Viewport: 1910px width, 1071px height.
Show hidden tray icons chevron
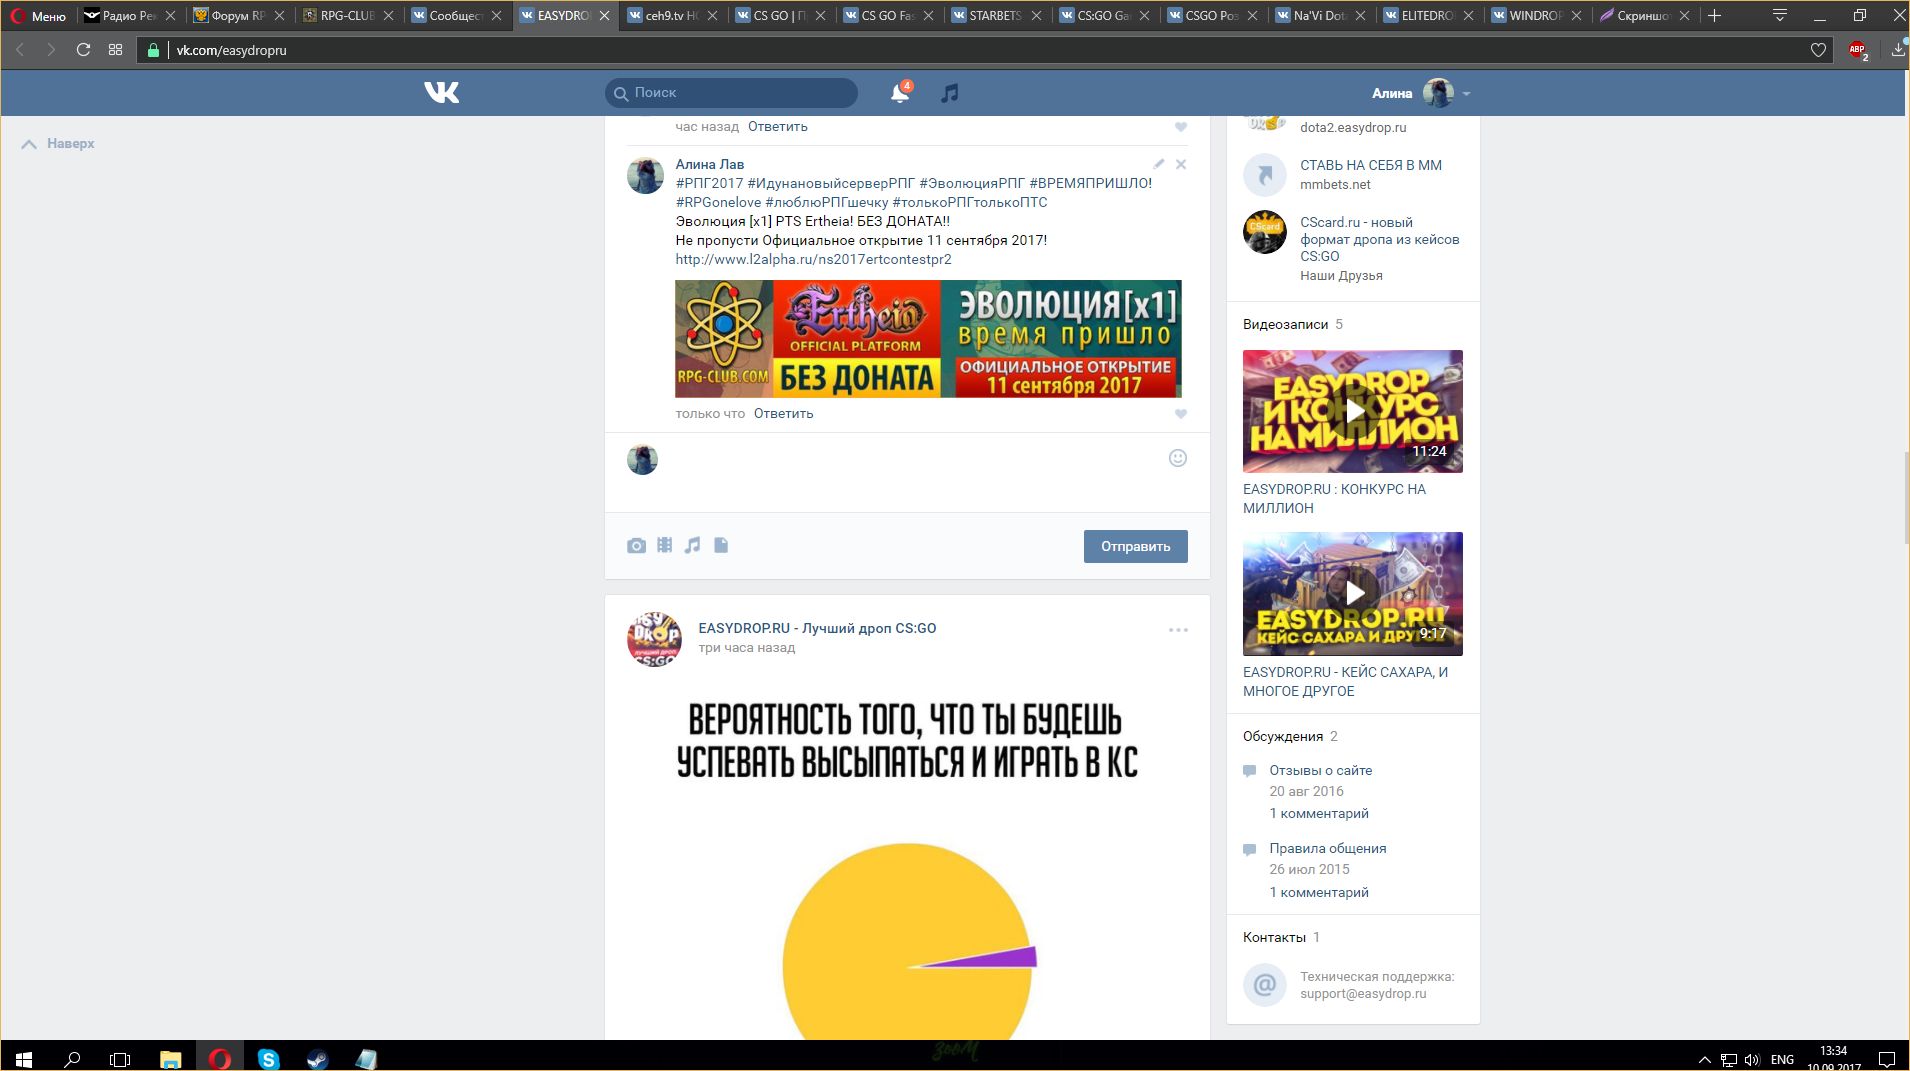(x=1704, y=1059)
